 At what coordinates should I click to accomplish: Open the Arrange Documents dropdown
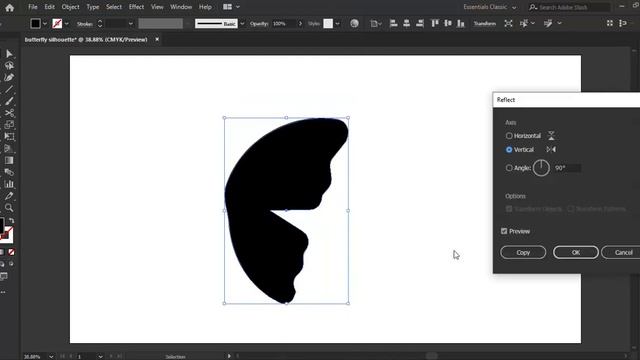point(231,7)
